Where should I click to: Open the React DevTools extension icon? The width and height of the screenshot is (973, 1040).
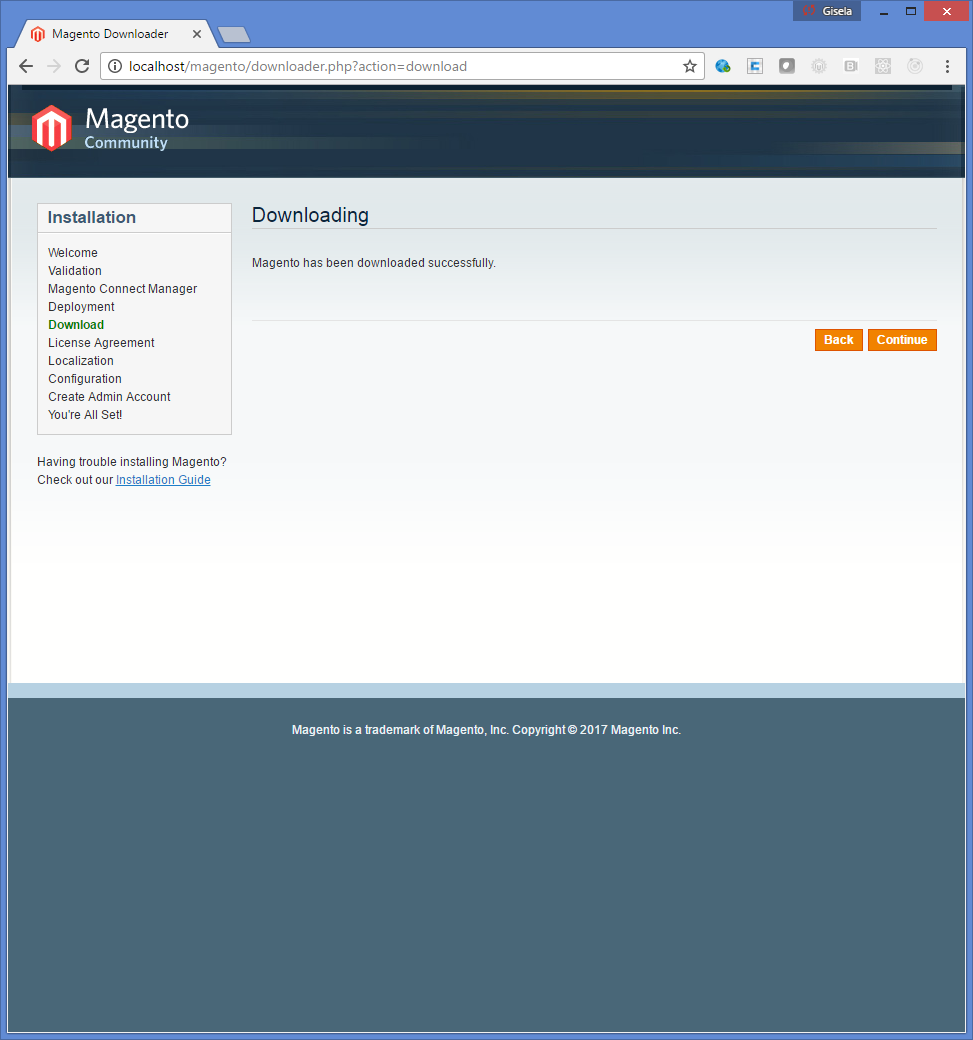point(882,67)
